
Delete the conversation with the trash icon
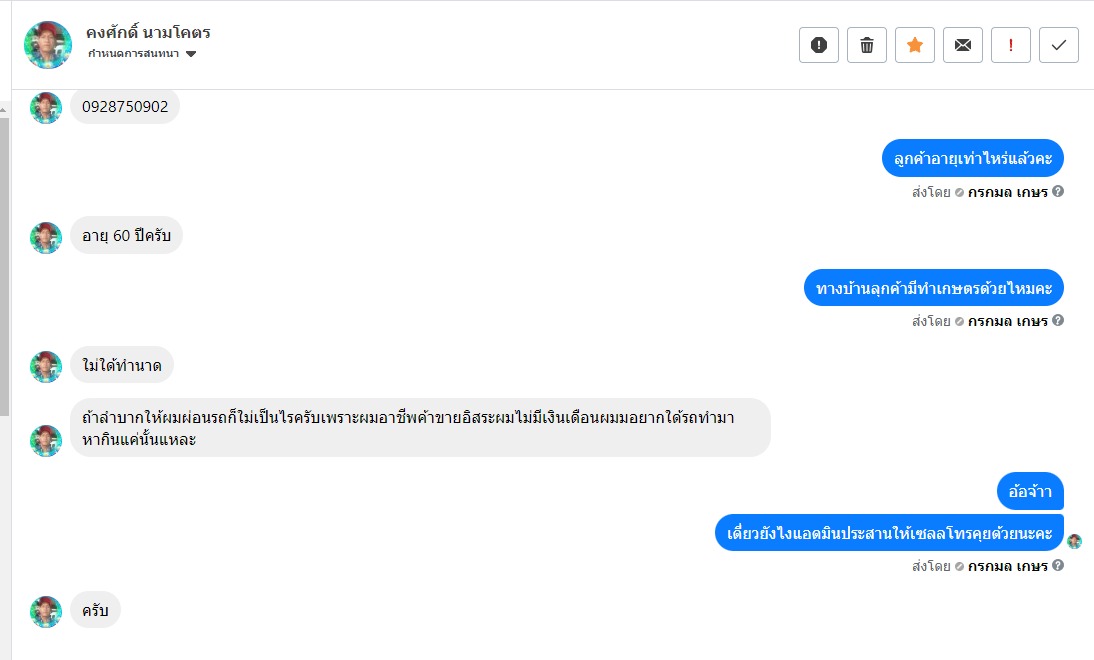867,45
